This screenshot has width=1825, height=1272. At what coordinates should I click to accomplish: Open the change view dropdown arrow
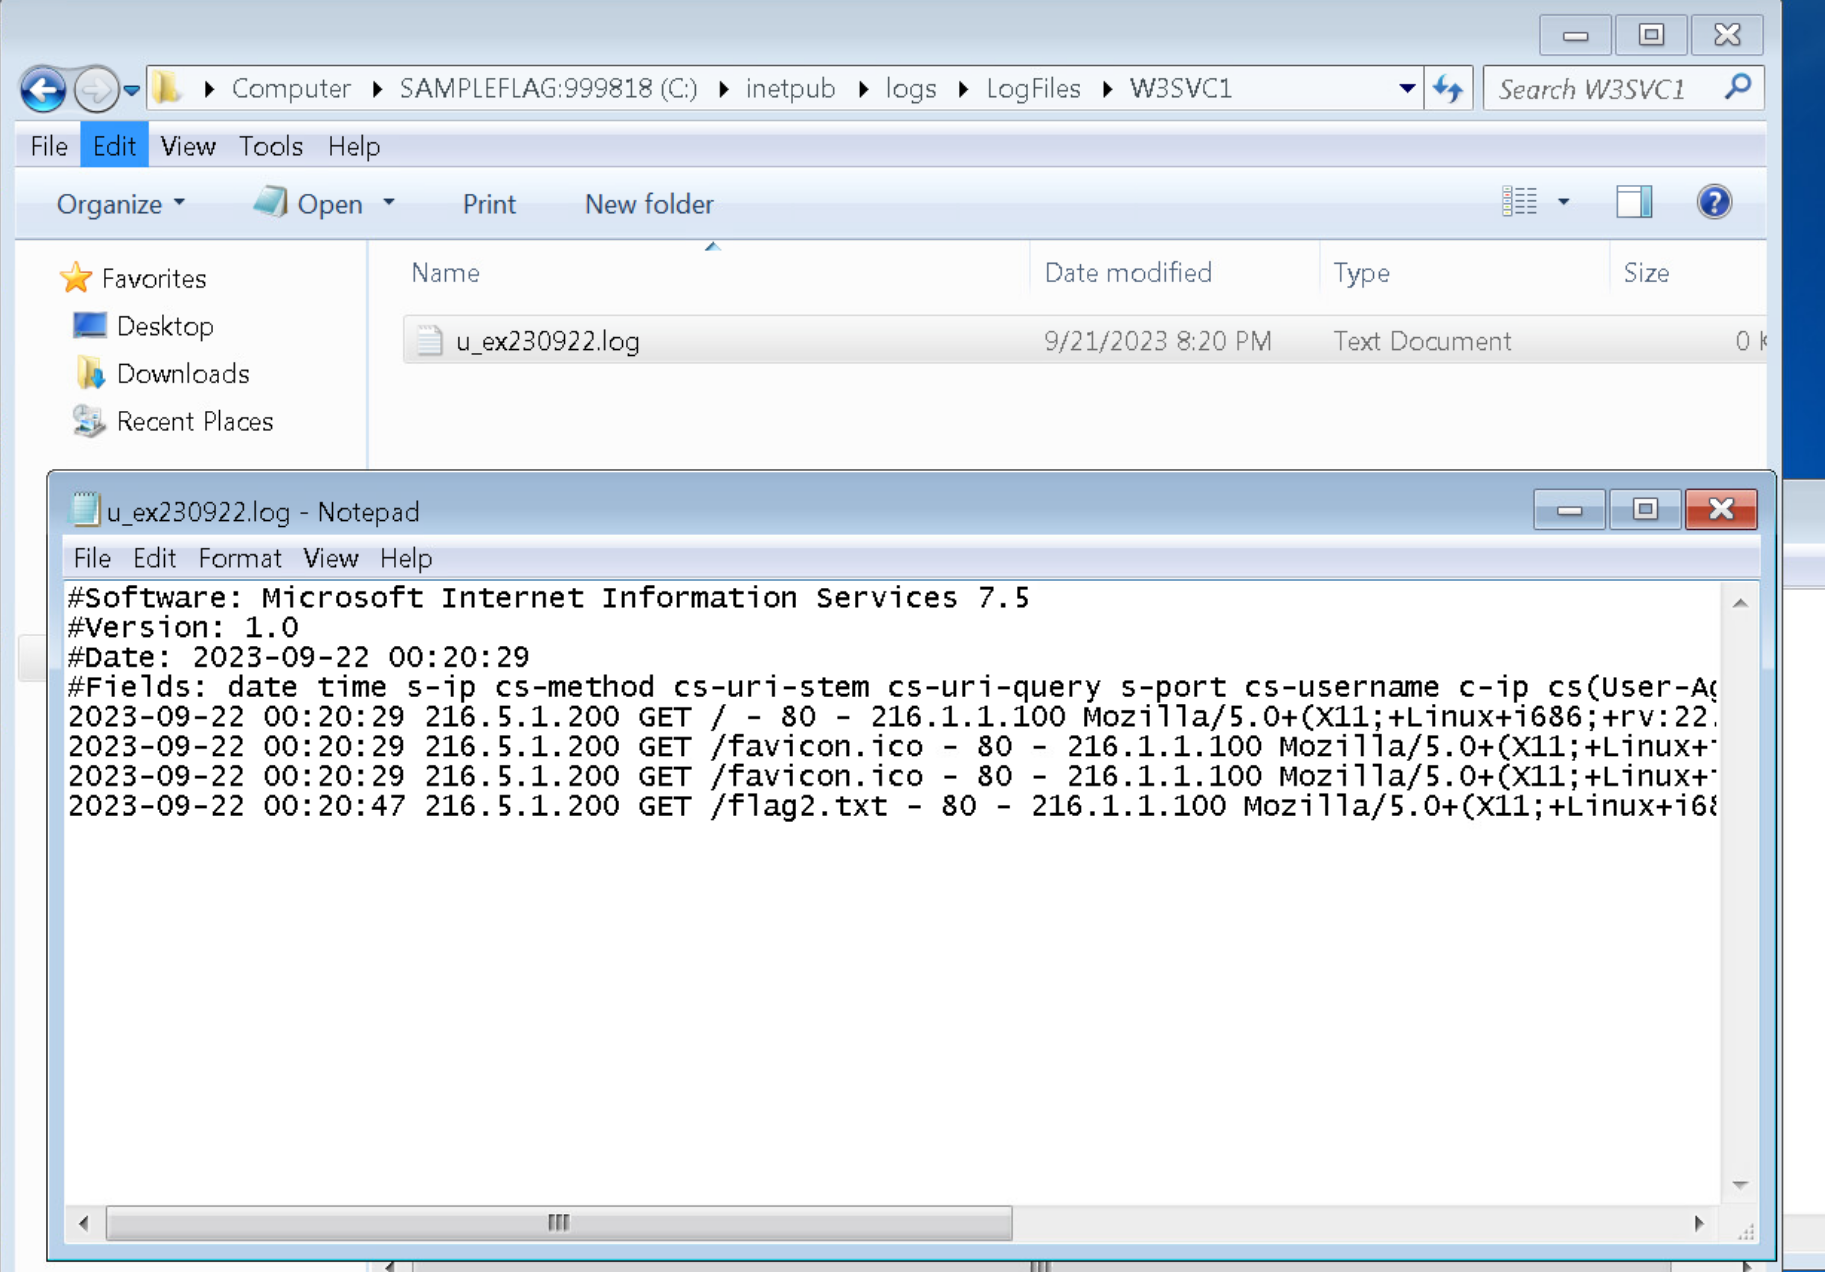point(1563,202)
